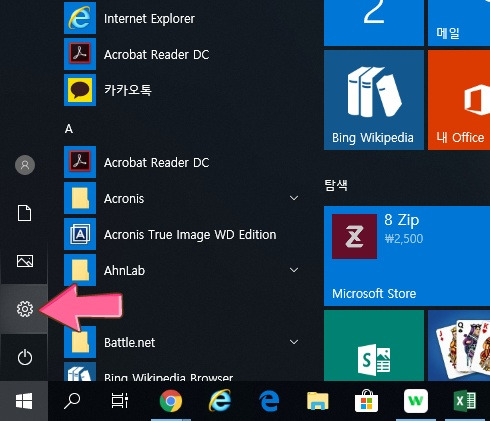Screen dimensions: 490x421
Task: Open the Power options button
Action: (25, 357)
